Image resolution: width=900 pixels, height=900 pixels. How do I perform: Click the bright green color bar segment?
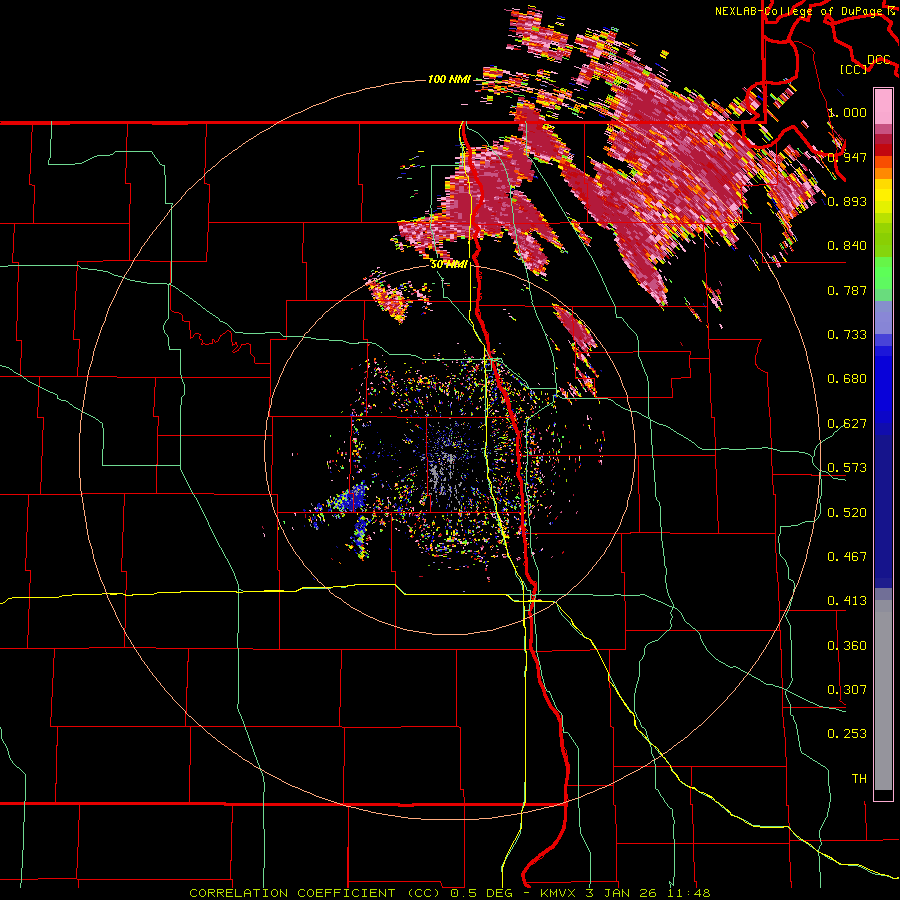(883, 273)
